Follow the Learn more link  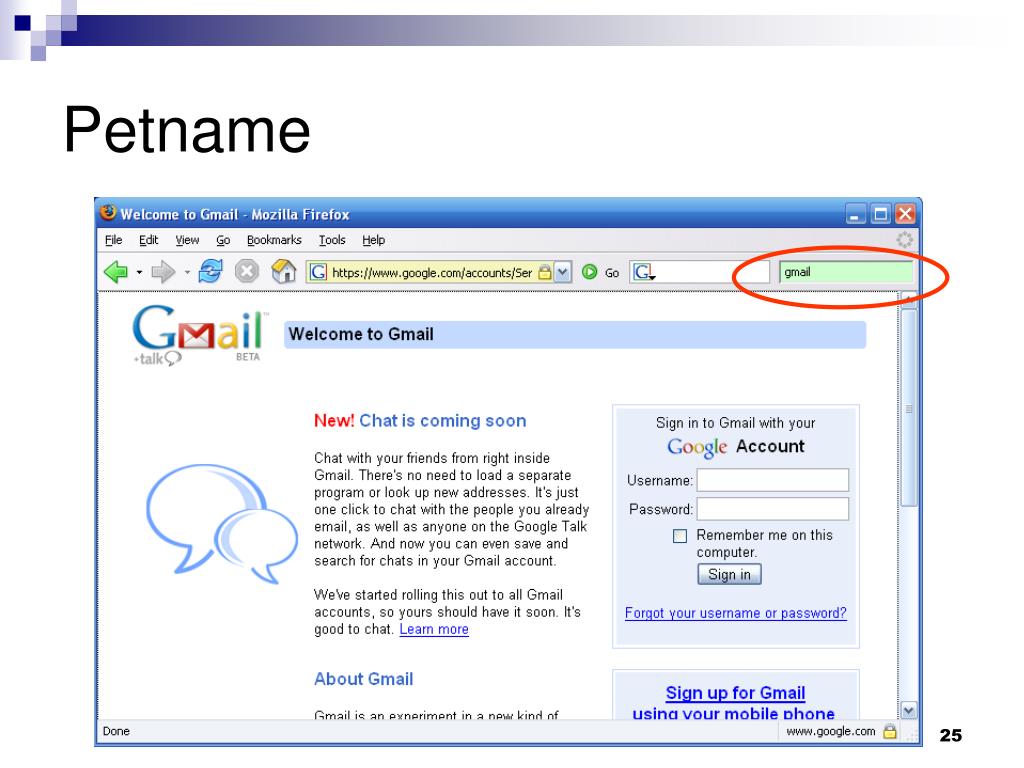pyautogui.click(x=434, y=629)
